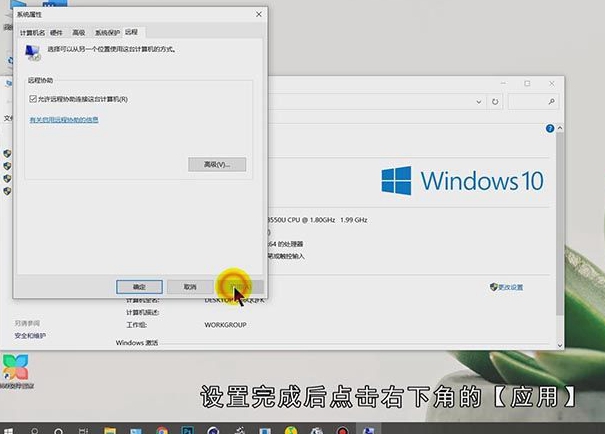Click the WORKGROUP value text
The image size is (605, 434).
click(x=225, y=325)
